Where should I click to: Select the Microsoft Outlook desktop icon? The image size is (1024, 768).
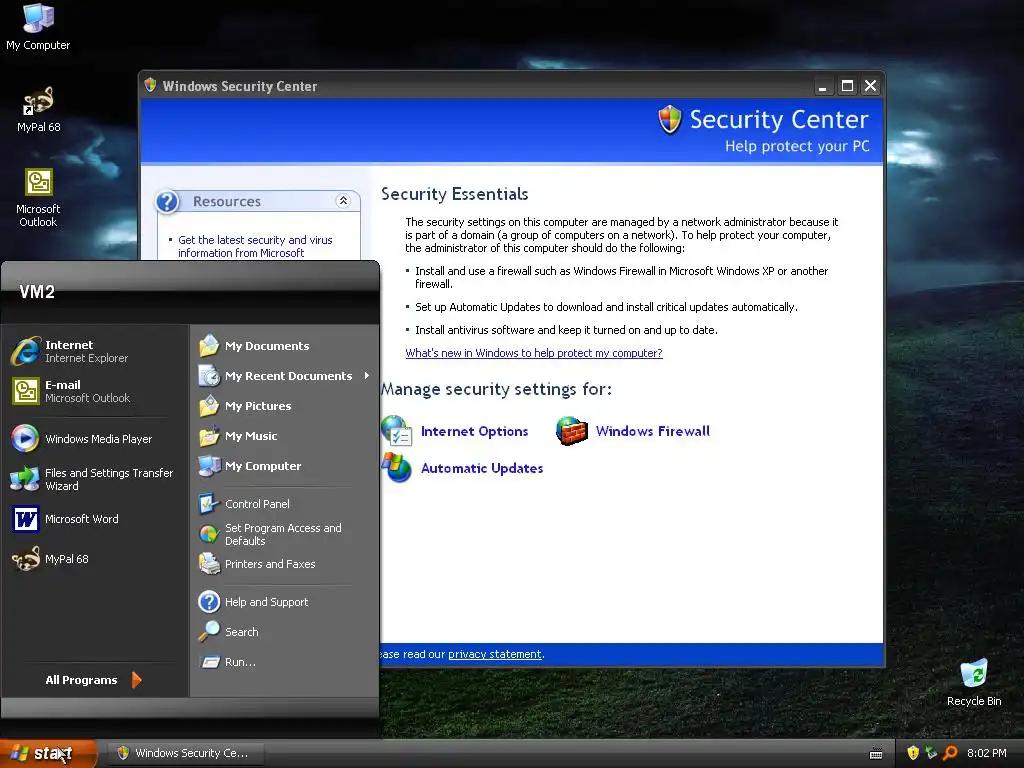pyautogui.click(x=38, y=198)
